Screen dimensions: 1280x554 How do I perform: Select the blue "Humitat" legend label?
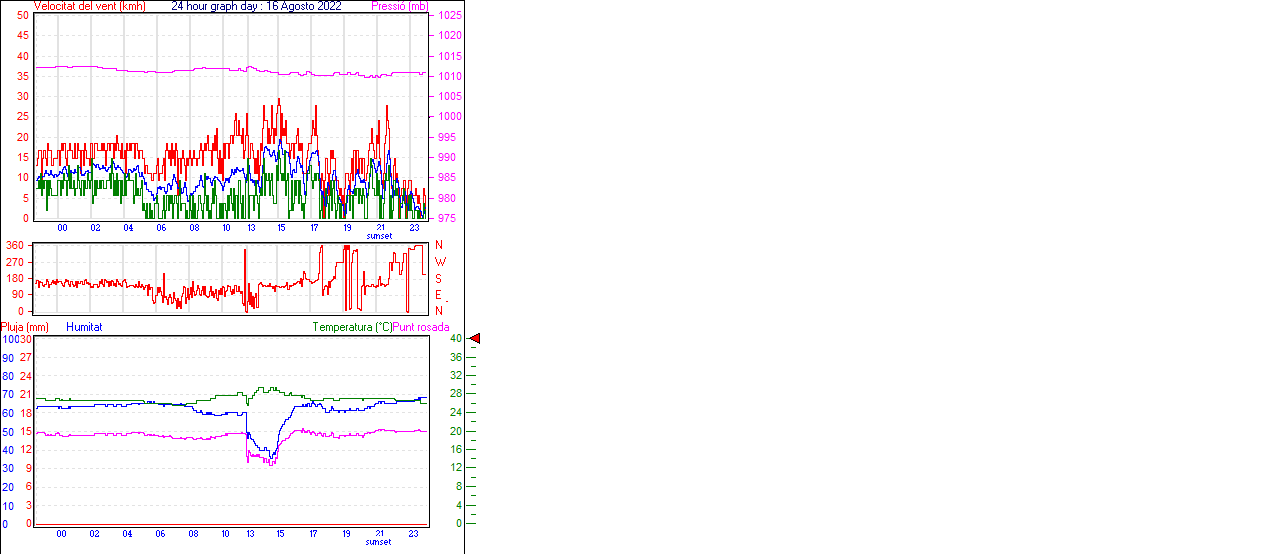[x=84, y=327]
